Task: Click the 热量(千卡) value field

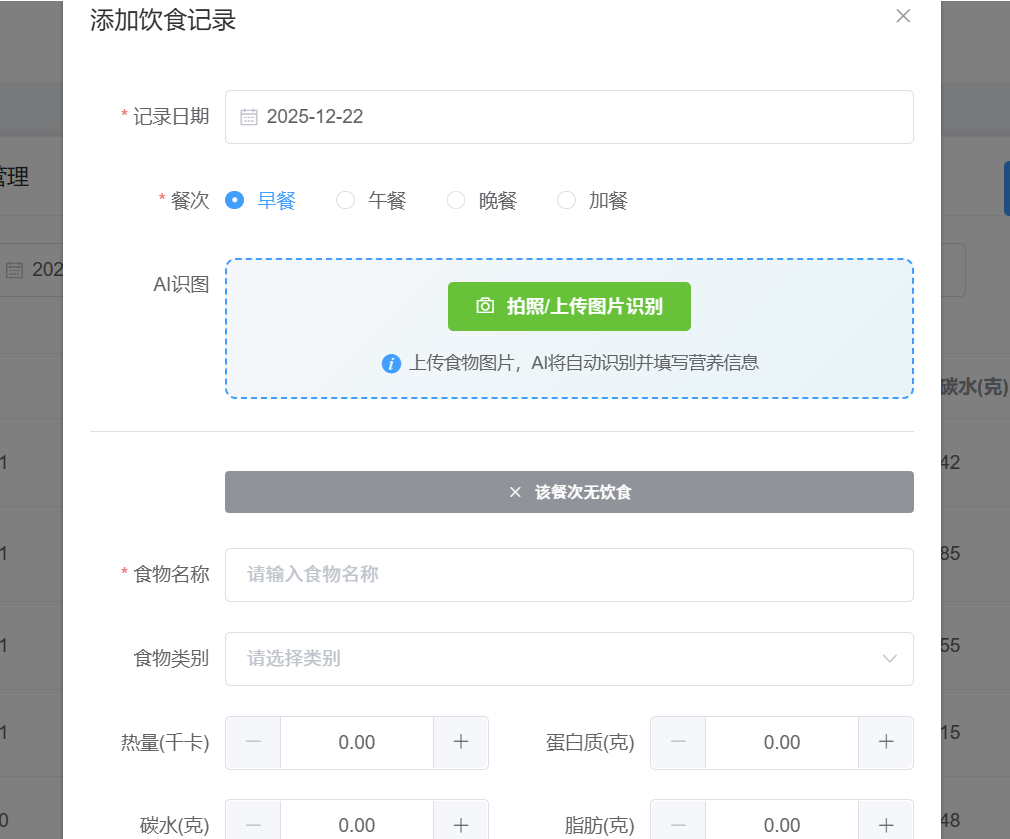Action: point(357,742)
